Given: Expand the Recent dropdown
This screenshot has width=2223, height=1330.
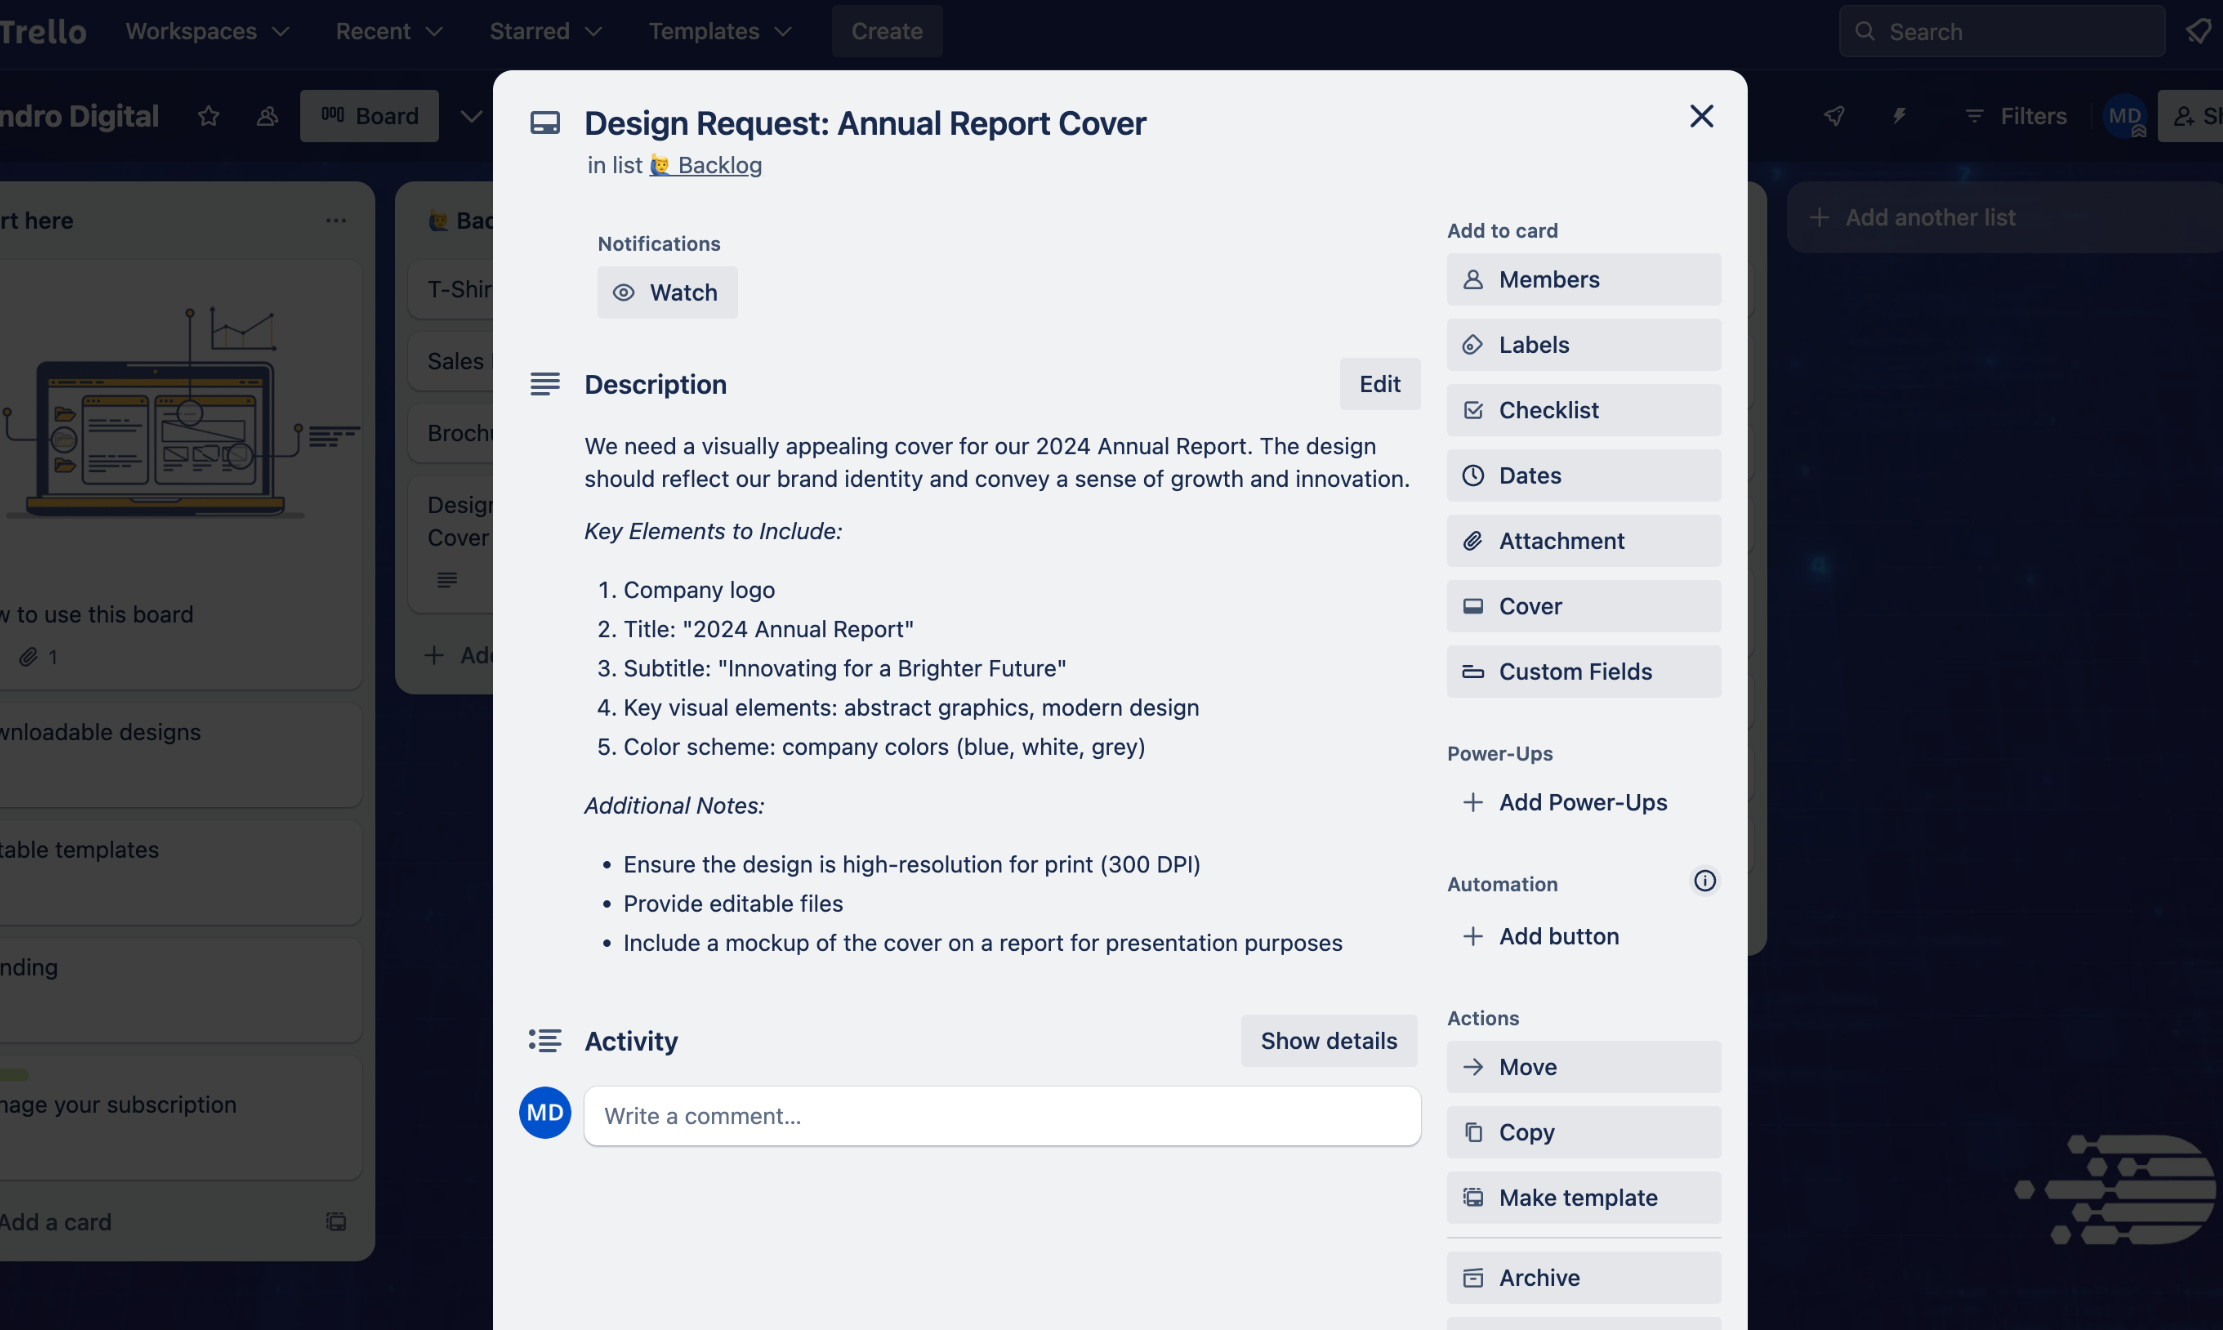Looking at the screenshot, I should pyautogui.click(x=389, y=31).
